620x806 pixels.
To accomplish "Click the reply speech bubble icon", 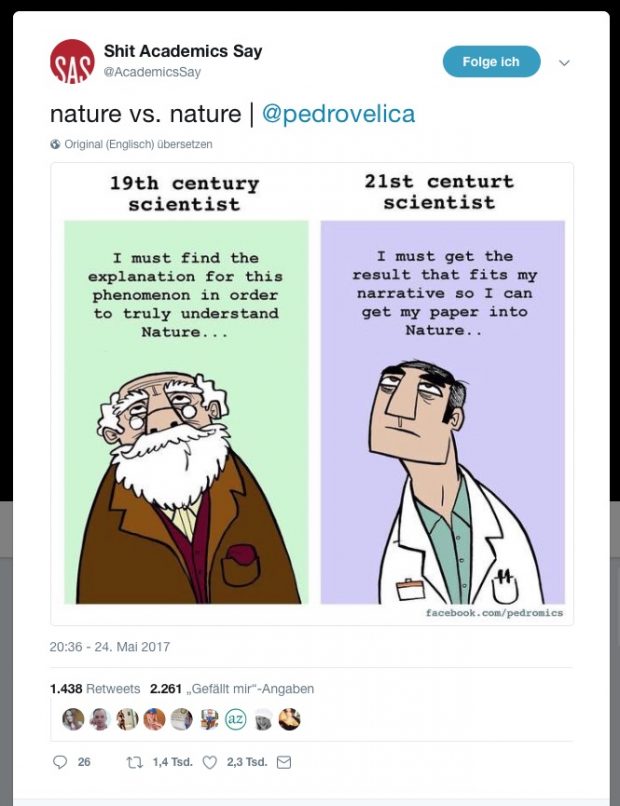I will (60, 762).
